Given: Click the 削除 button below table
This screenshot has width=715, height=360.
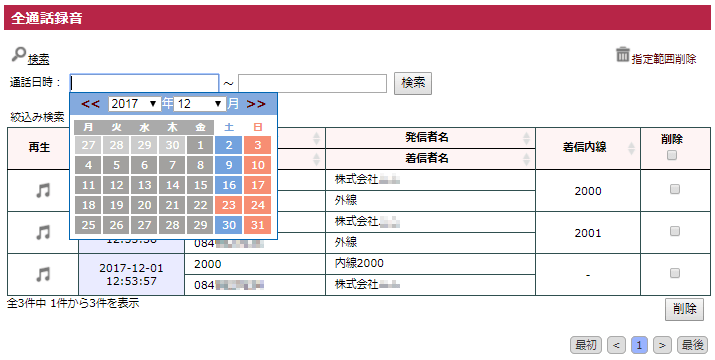Looking at the screenshot, I should click(684, 309).
